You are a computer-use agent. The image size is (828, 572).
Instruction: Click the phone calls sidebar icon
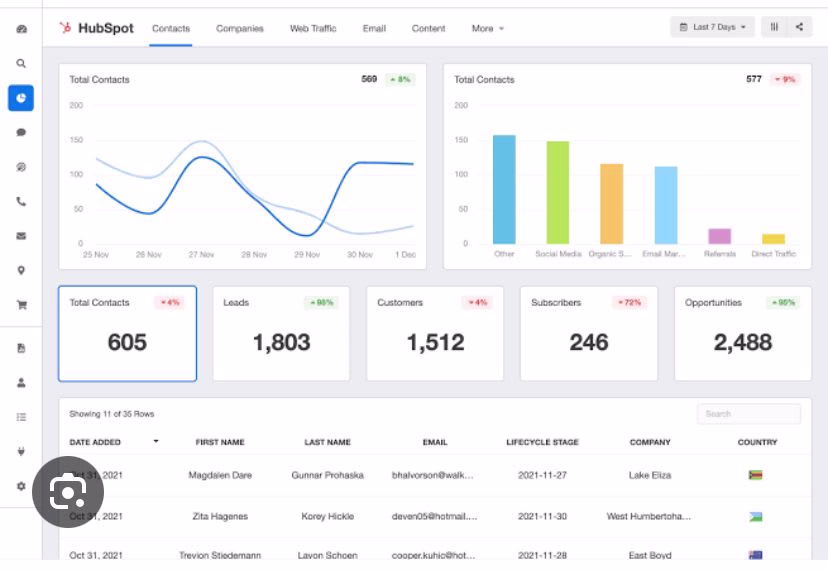(21, 201)
